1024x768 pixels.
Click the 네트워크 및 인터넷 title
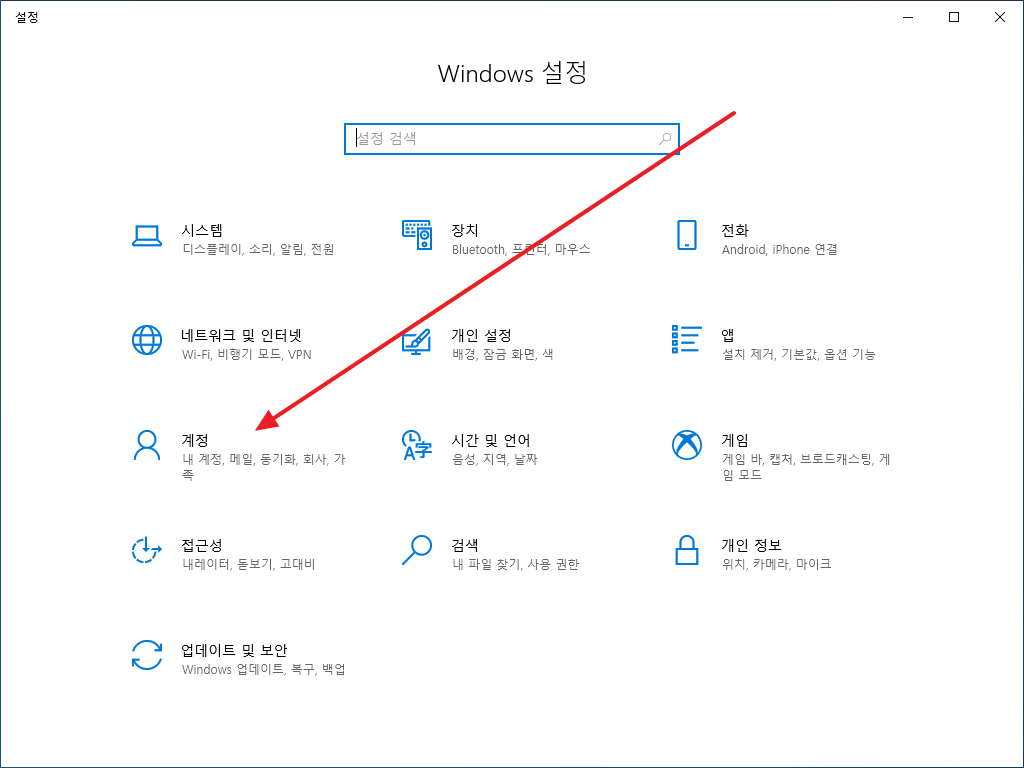[242, 336]
